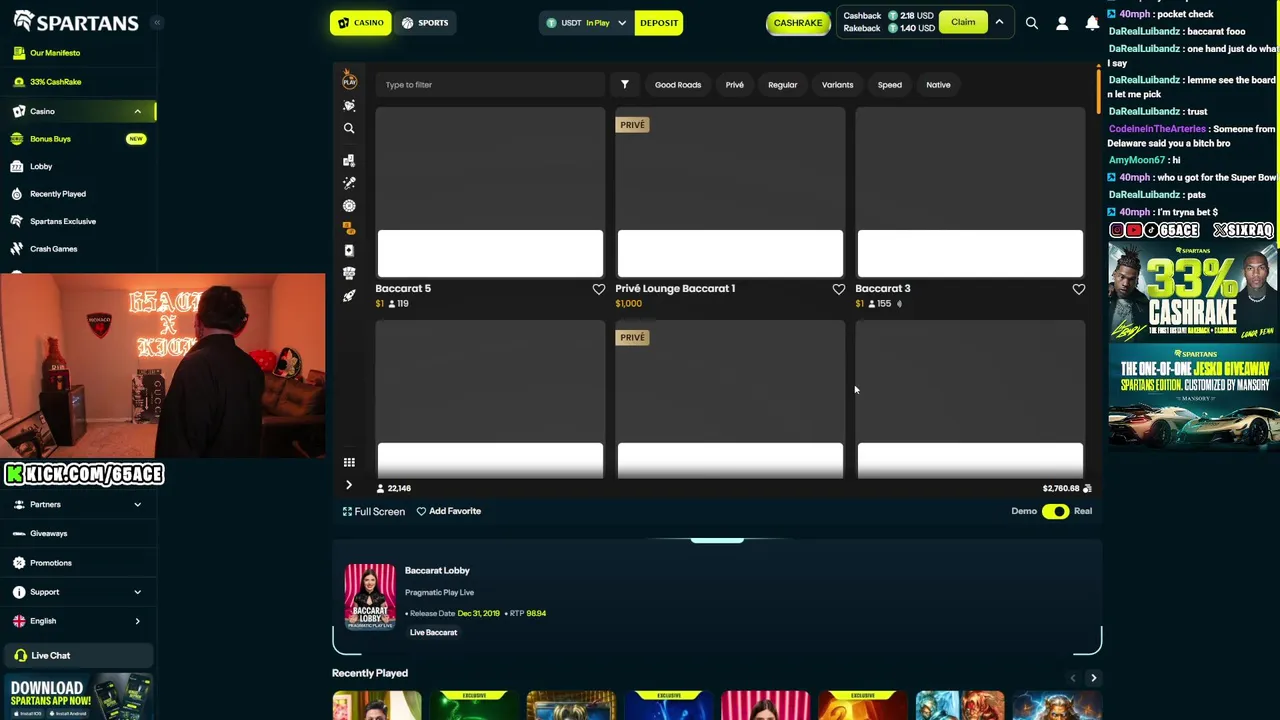The width and height of the screenshot is (1280, 720).
Task: Expand the game sidebar with the right chevron
Action: coord(349,485)
